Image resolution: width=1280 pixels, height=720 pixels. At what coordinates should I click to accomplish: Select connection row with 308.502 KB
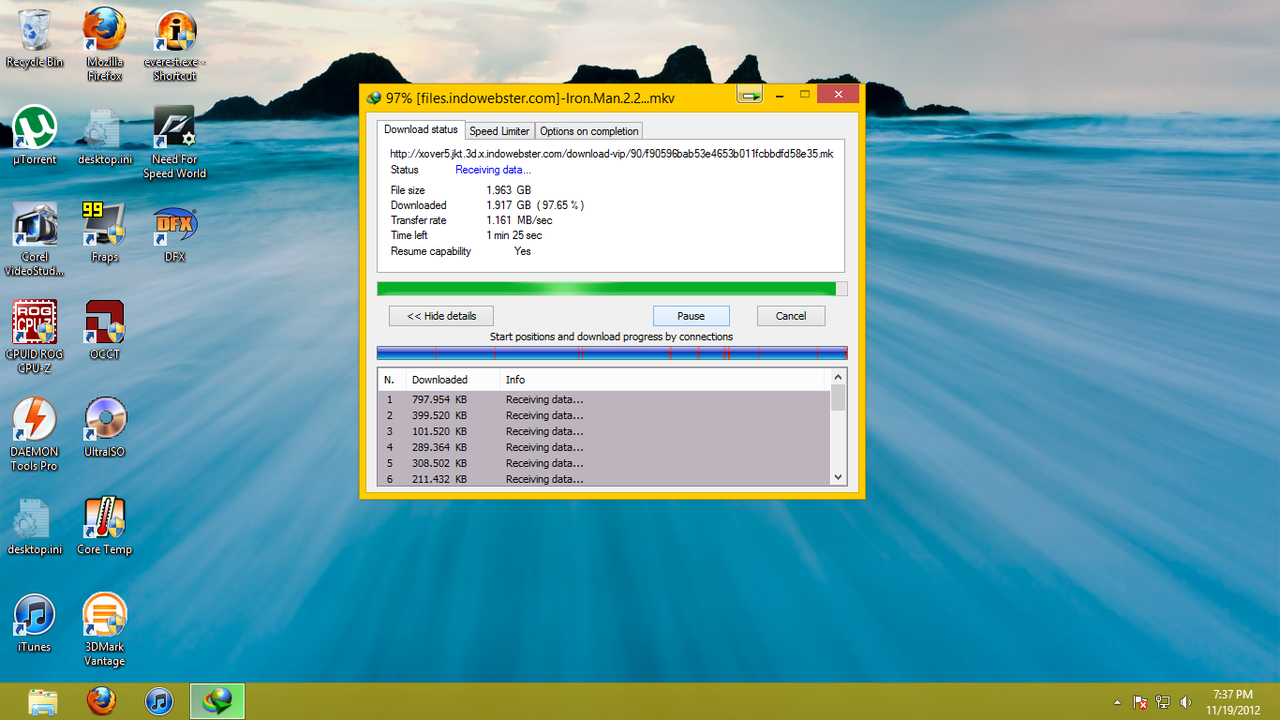tap(604, 463)
